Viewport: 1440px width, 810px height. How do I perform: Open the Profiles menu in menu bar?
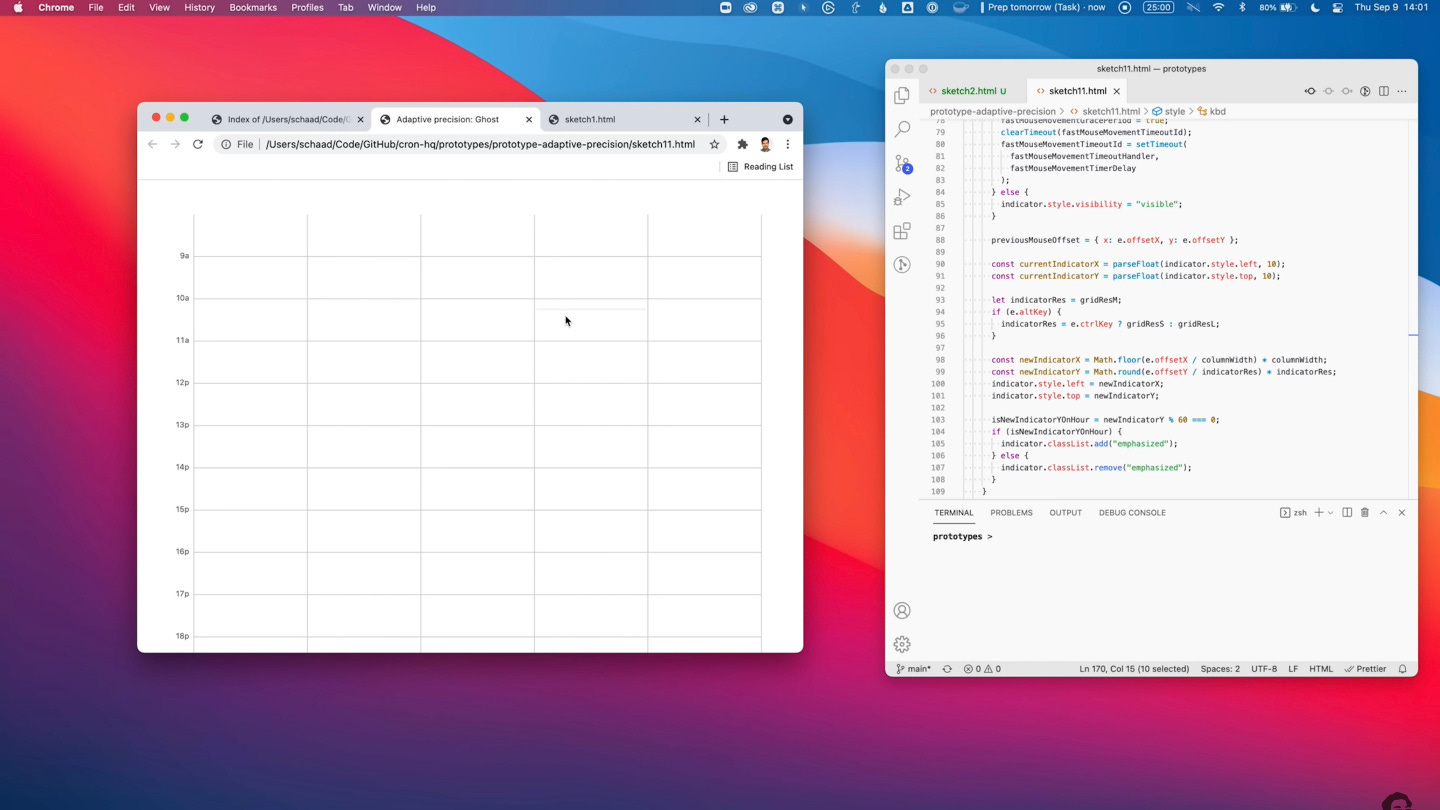307,7
